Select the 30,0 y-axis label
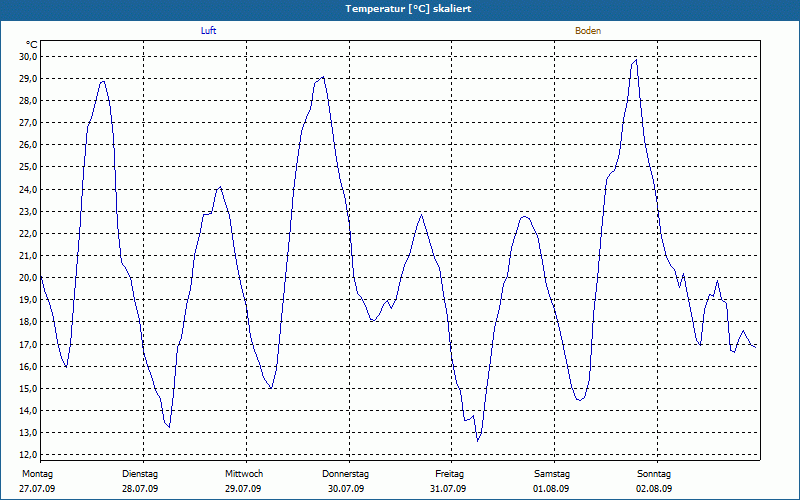 pyautogui.click(x=28, y=57)
